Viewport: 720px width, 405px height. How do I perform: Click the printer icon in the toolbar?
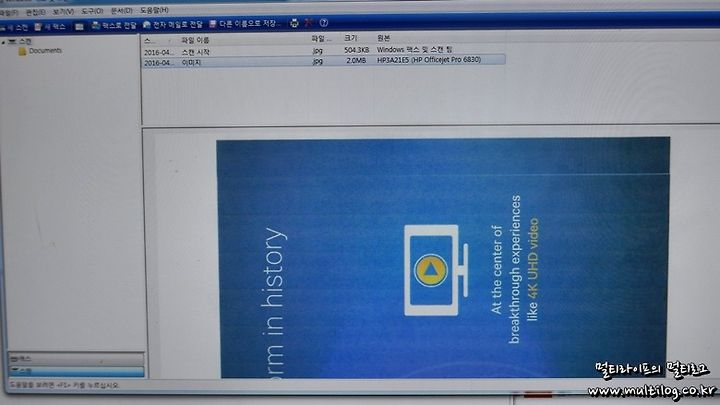(x=294, y=23)
